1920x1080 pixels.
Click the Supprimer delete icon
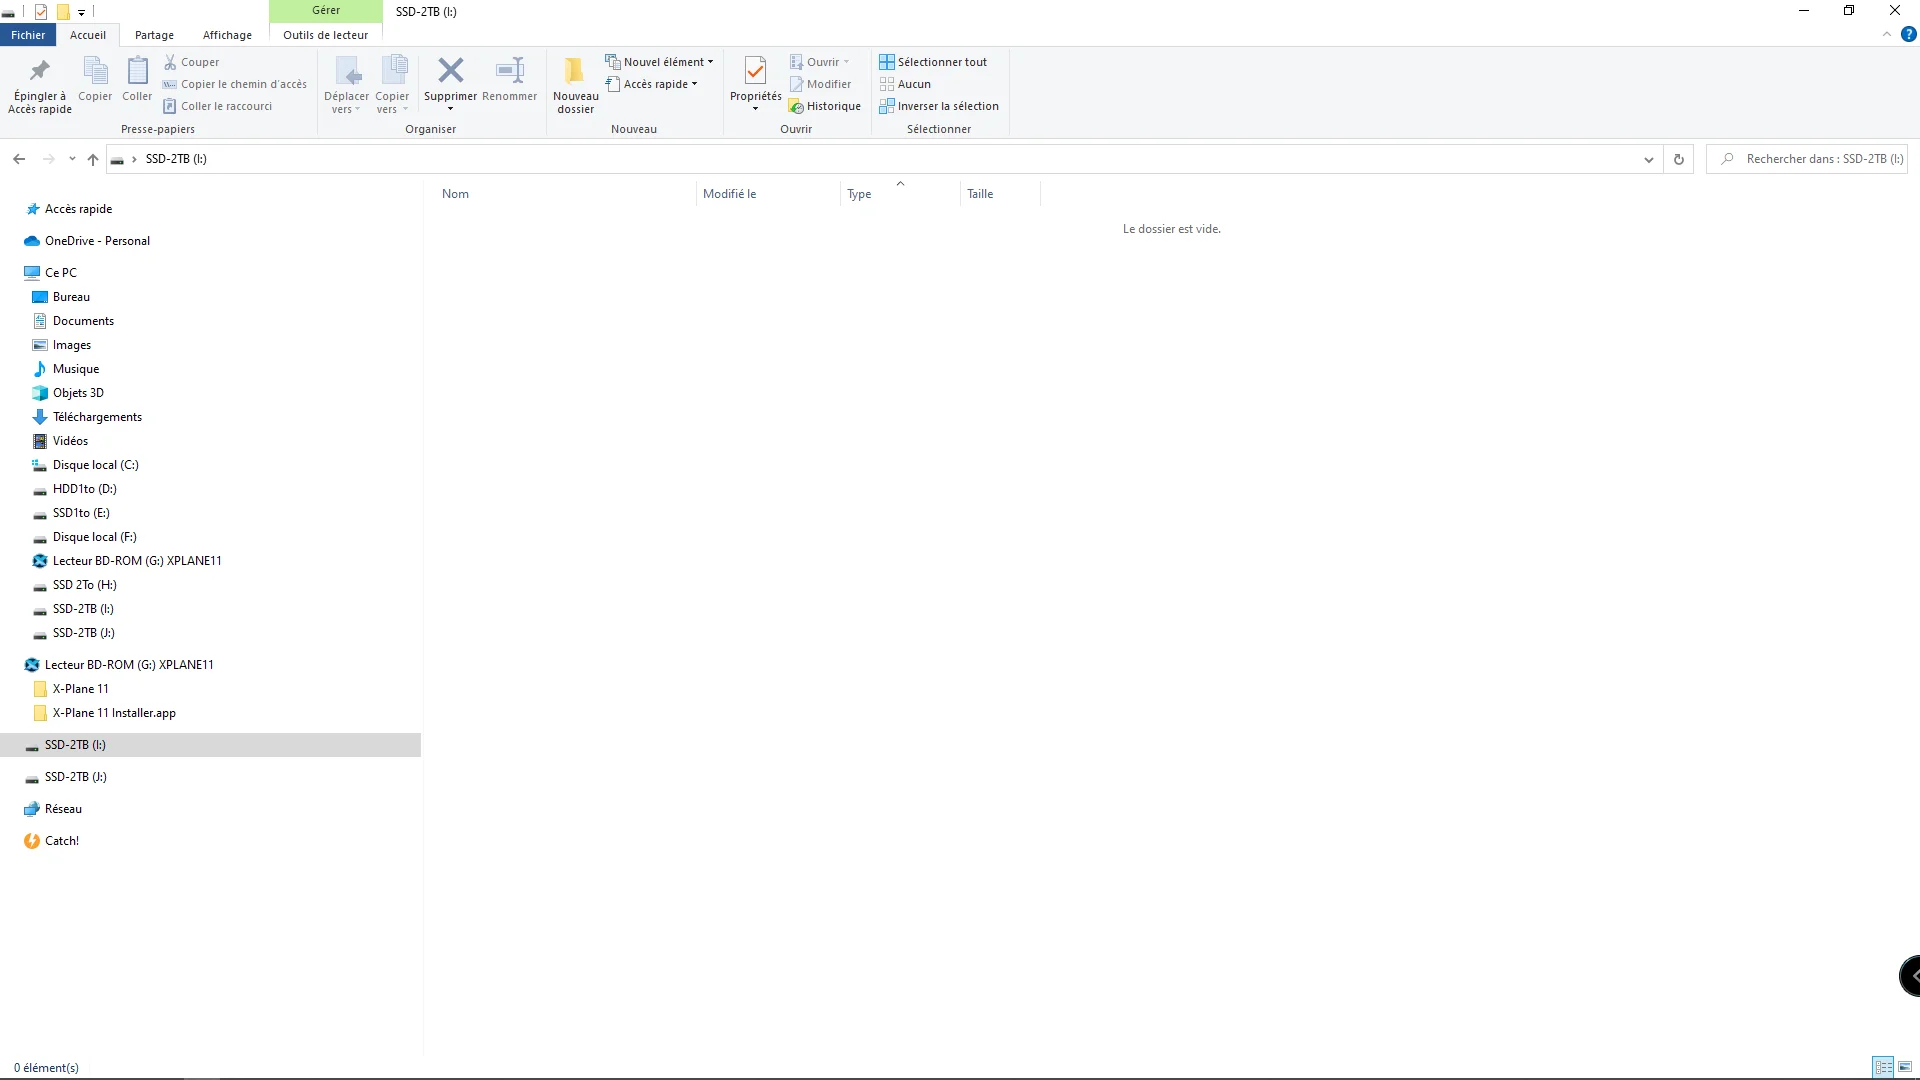click(x=450, y=71)
